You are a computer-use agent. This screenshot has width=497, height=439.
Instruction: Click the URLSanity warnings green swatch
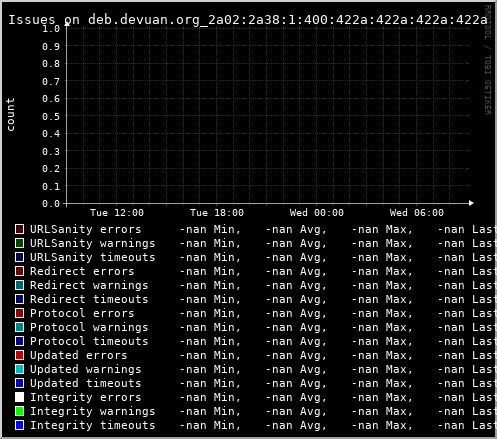(x=19, y=243)
